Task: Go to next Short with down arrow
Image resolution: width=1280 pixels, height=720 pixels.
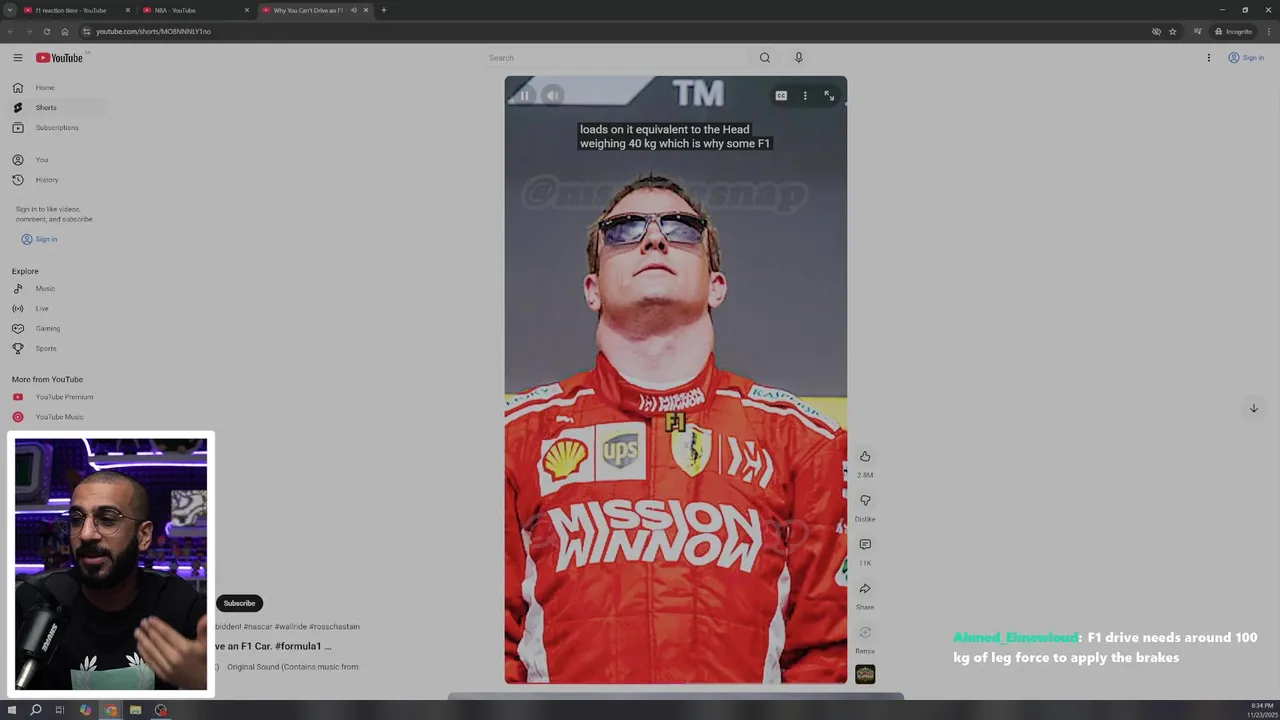Action: [x=1253, y=408]
